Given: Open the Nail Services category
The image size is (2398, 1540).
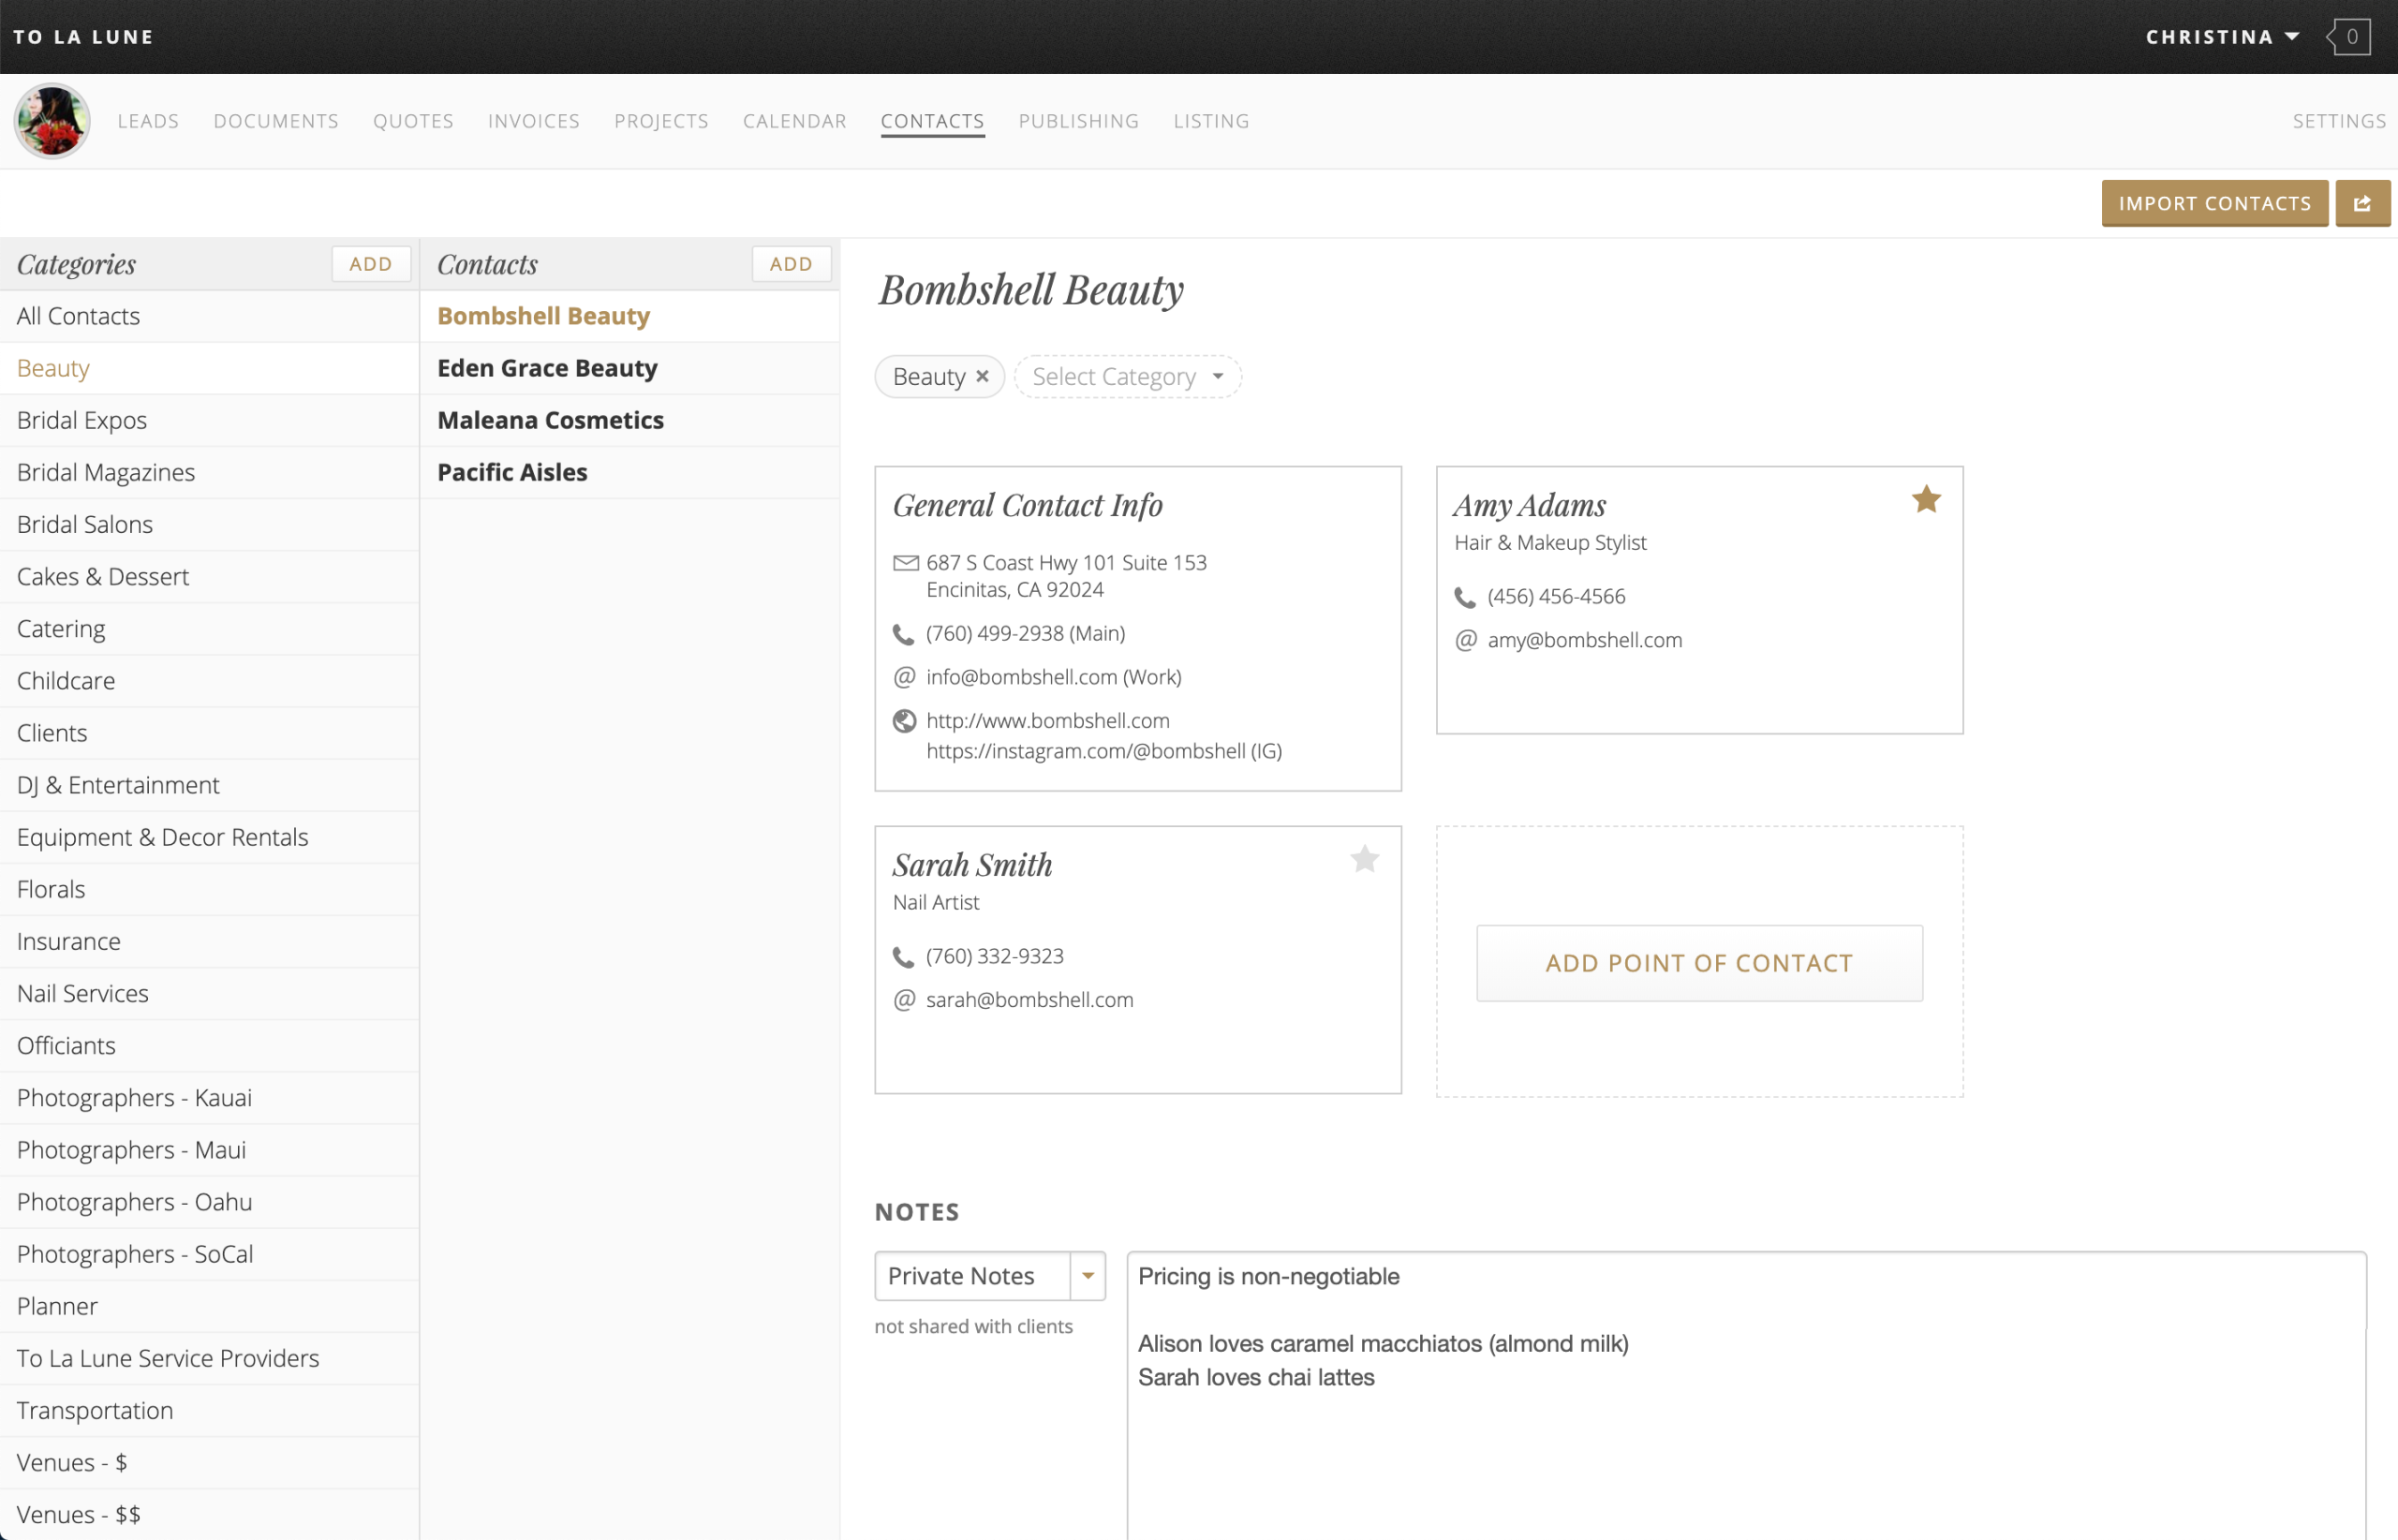Looking at the screenshot, I should click(209, 993).
